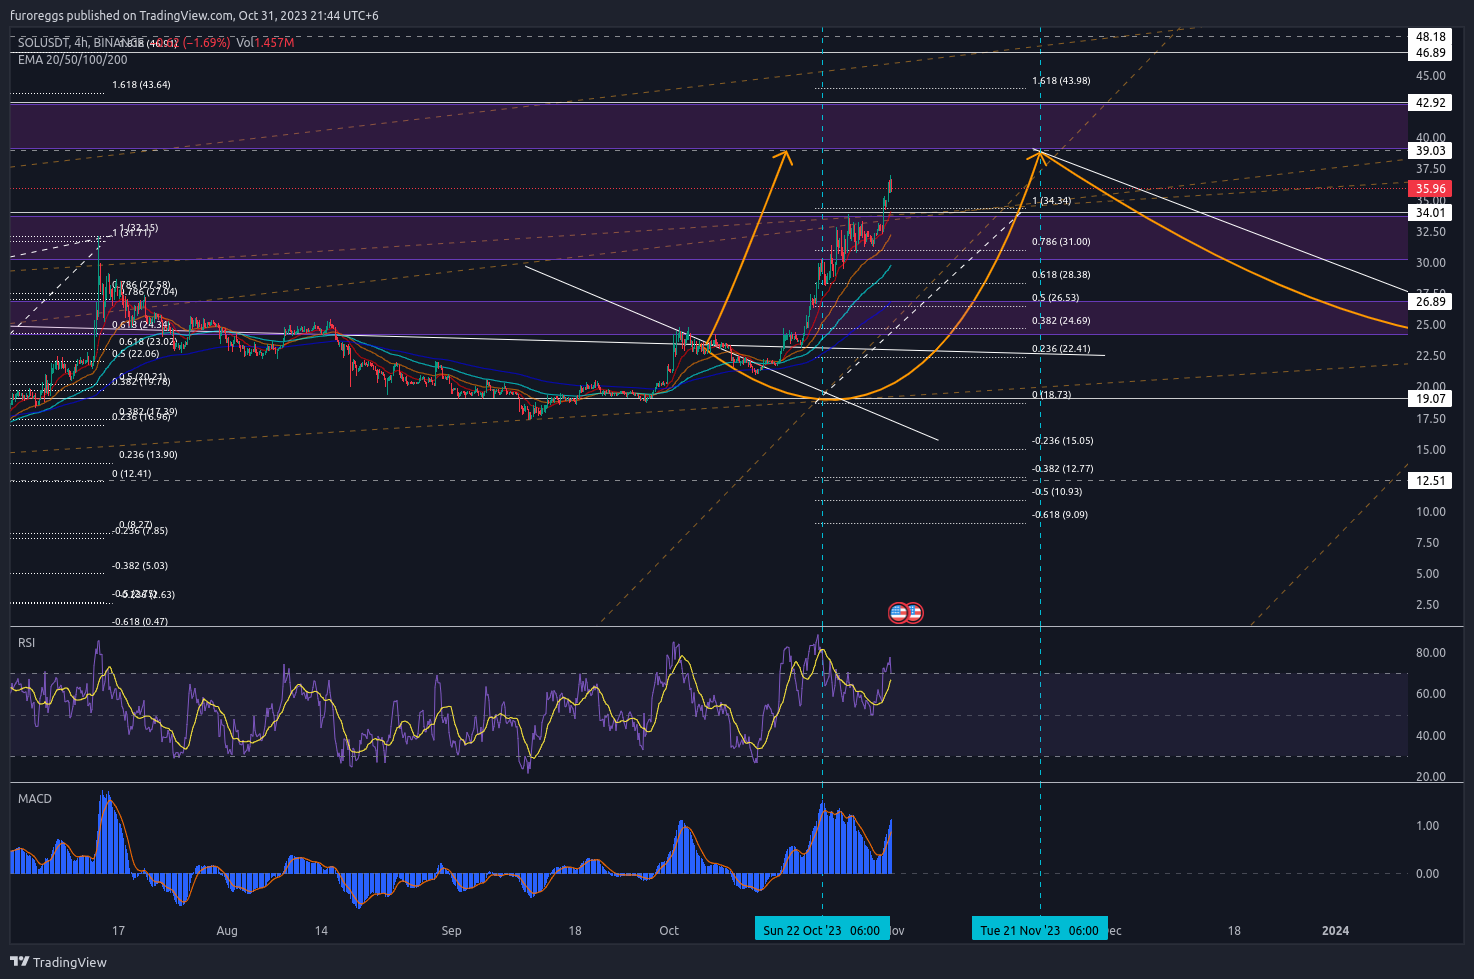
Task: Click the 5.00 tick on the price scale
Action: click(x=1428, y=574)
